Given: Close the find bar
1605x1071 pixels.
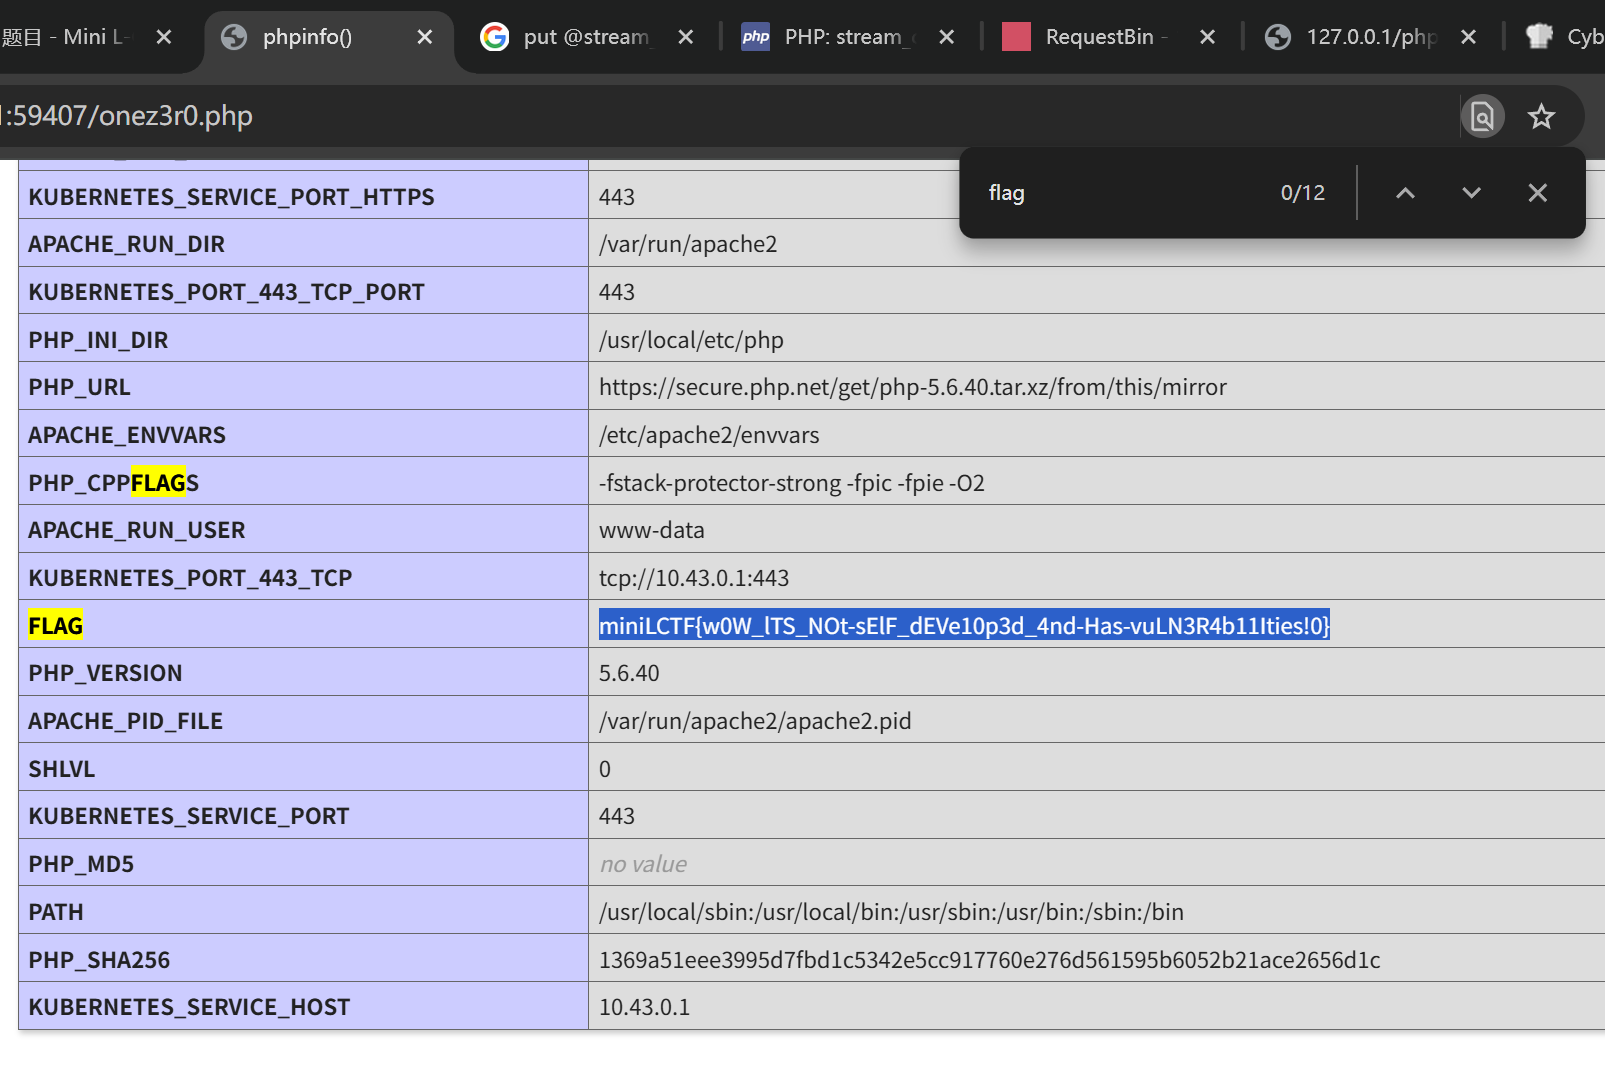Looking at the screenshot, I should pos(1537,193).
